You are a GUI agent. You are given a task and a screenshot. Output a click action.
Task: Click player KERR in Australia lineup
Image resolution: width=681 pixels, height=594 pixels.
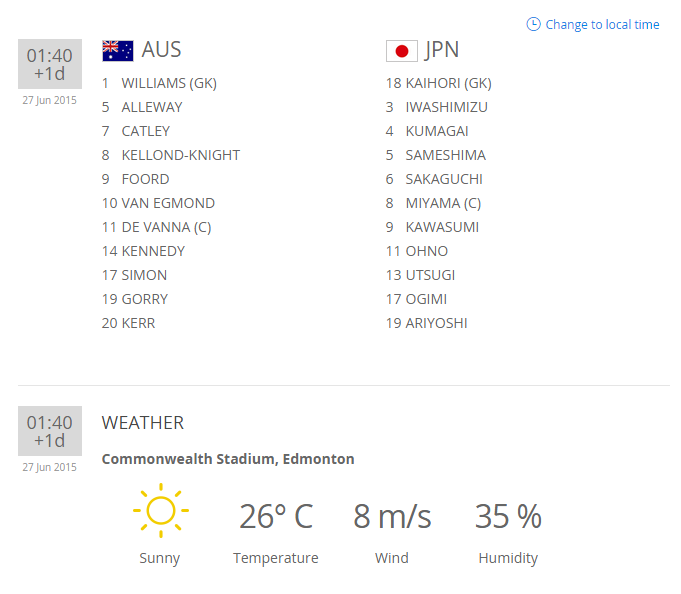click(x=138, y=323)
